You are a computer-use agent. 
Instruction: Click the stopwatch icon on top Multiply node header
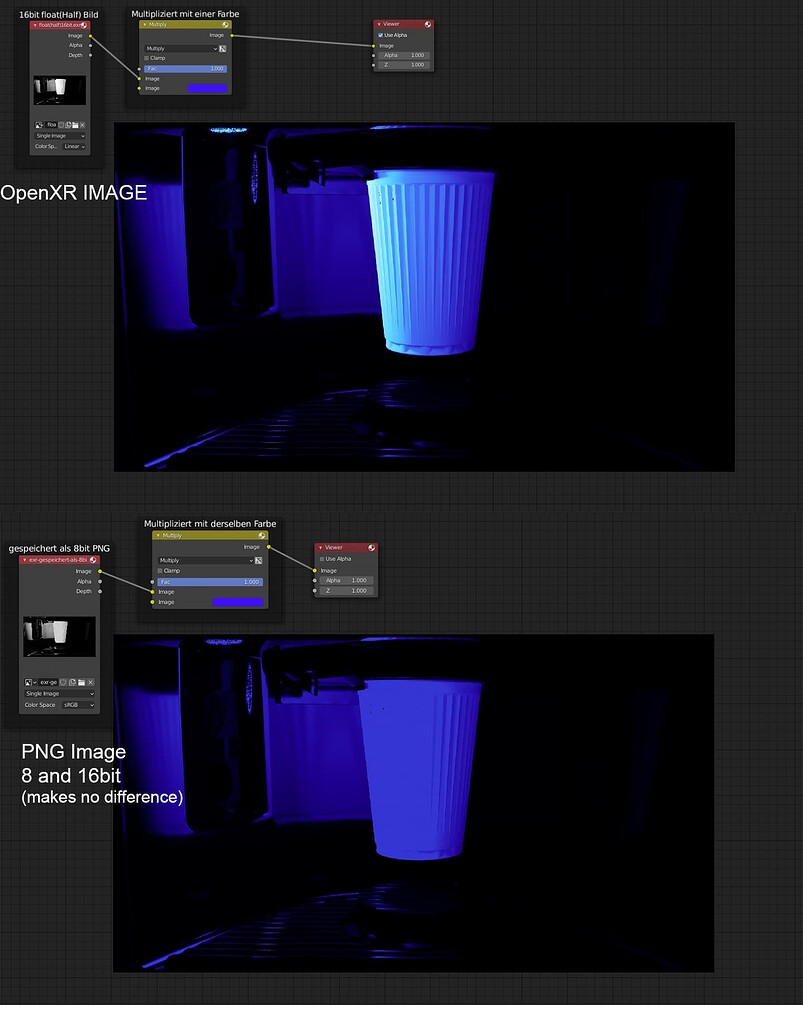click(x=226, y=25)
